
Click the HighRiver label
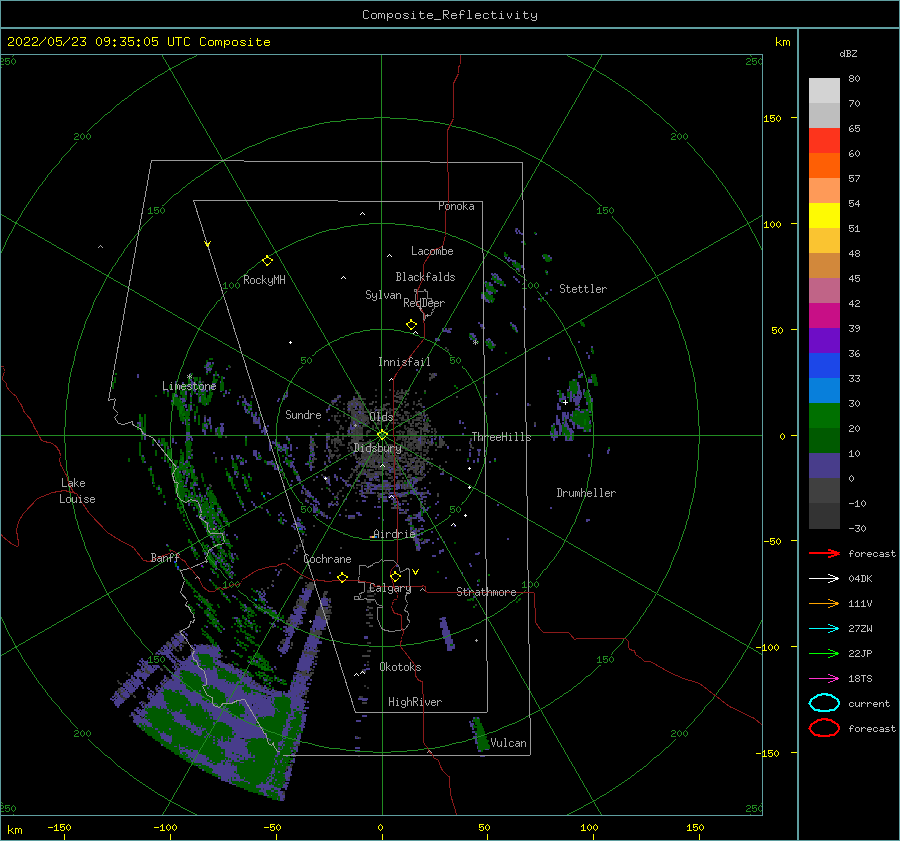415,702
